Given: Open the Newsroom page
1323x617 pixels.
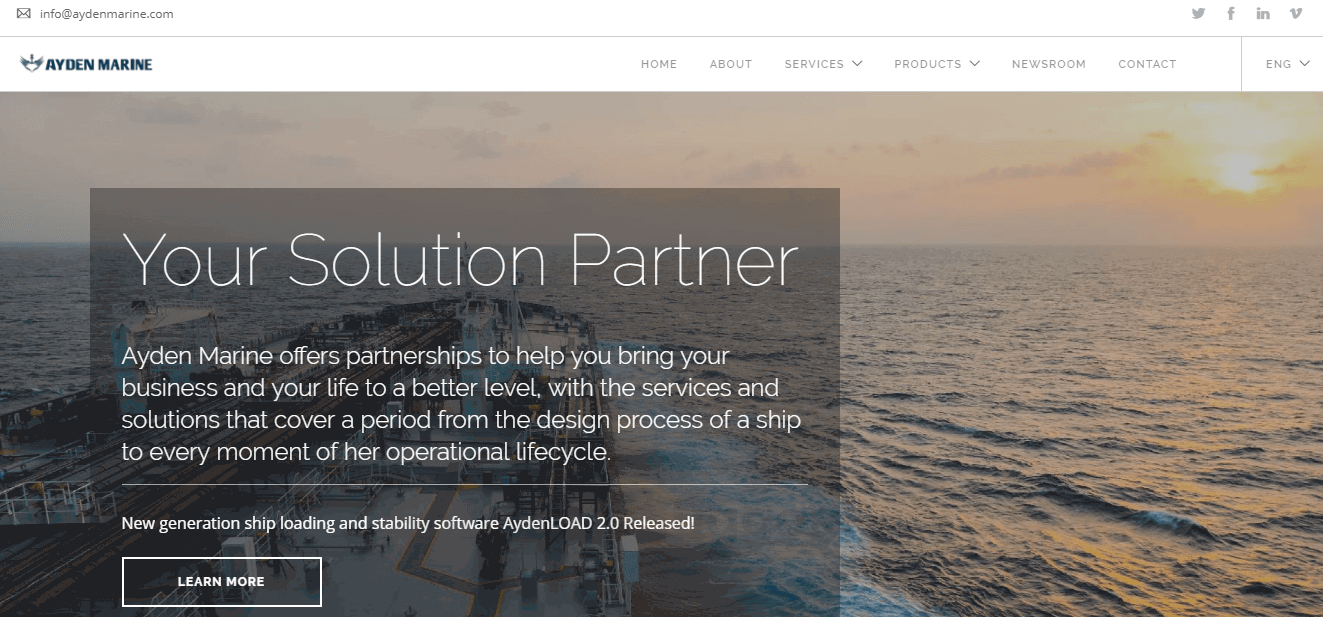Looking at the screenshot, I should [1048, 64].
